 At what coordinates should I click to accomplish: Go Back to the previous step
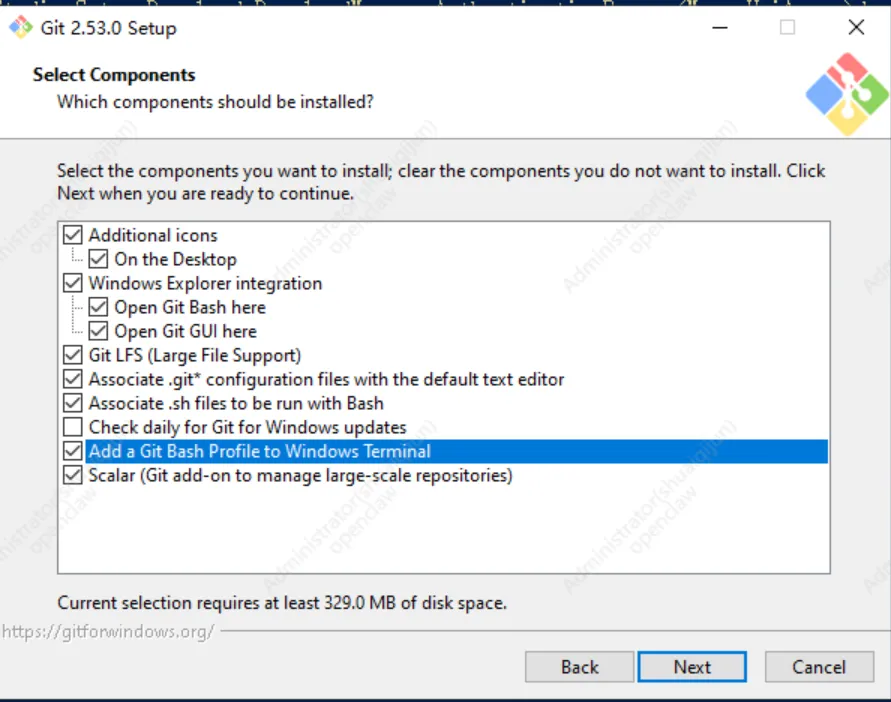click(579, 667)
